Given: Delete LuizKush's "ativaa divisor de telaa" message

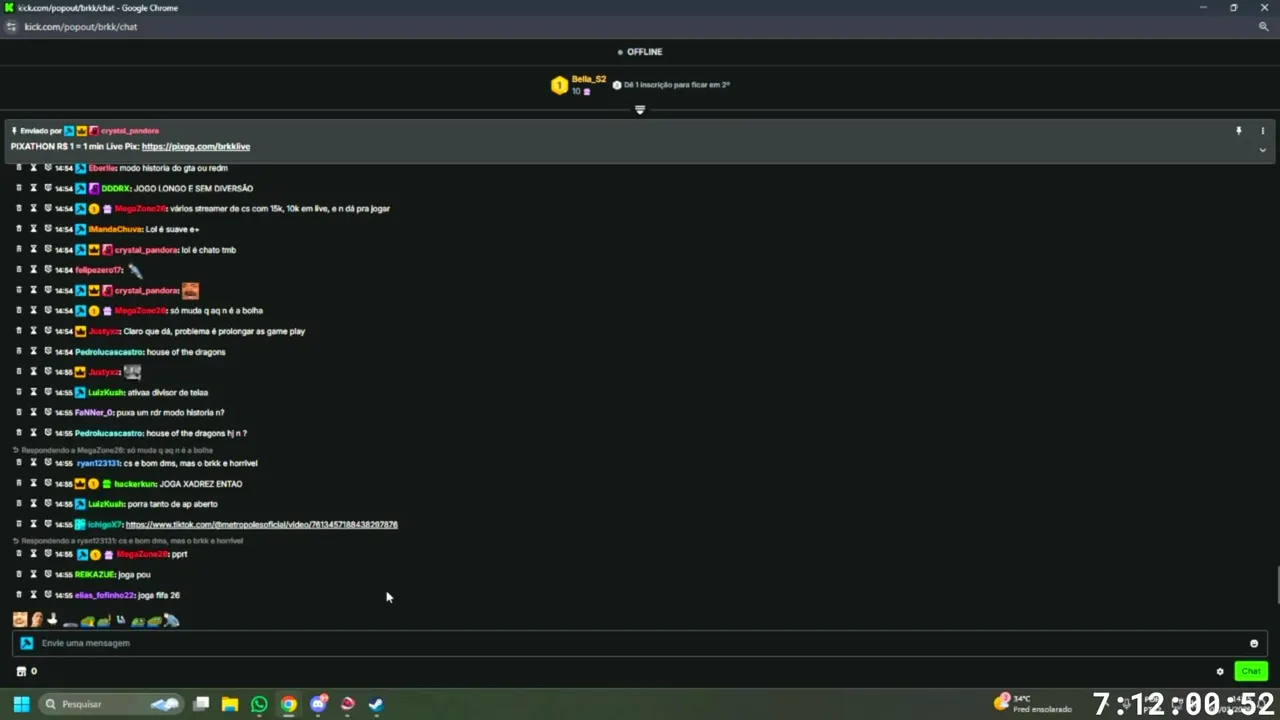Looking at the screenshot, I should [19, 392].
